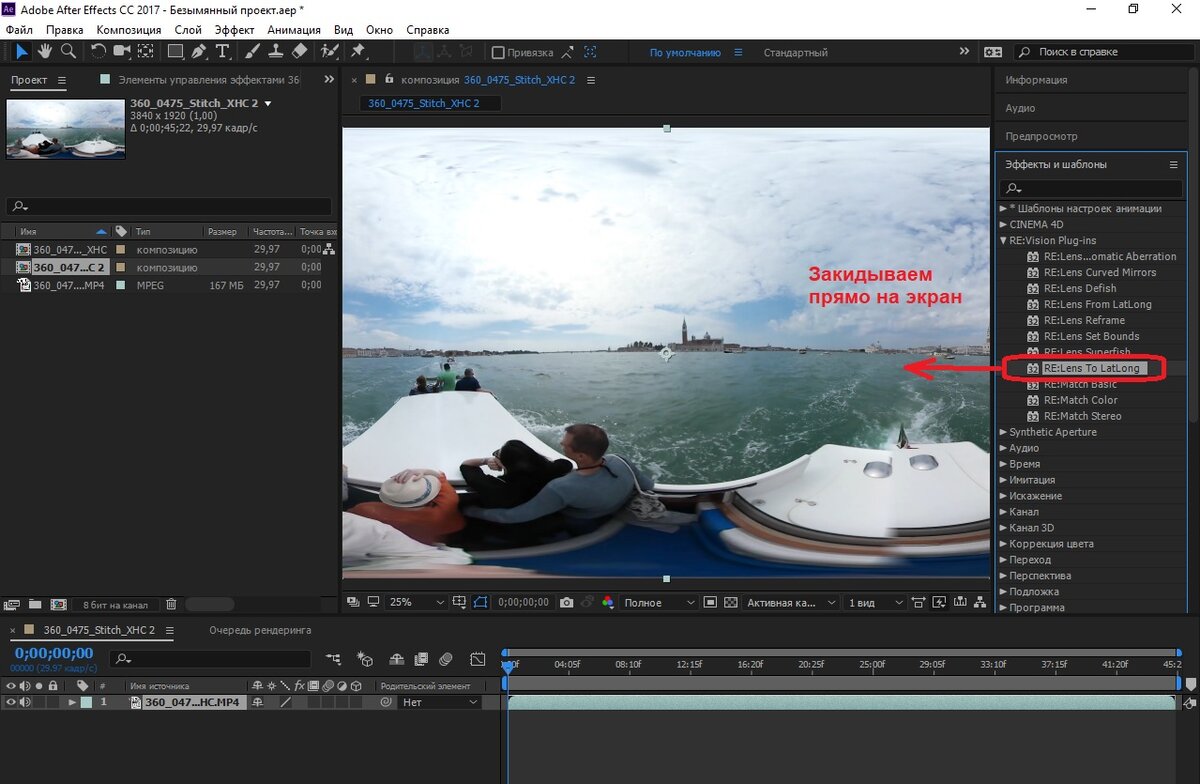Click the show channel RGB icon
Viewport: 1200px width, 784px height.
(606, 603)
